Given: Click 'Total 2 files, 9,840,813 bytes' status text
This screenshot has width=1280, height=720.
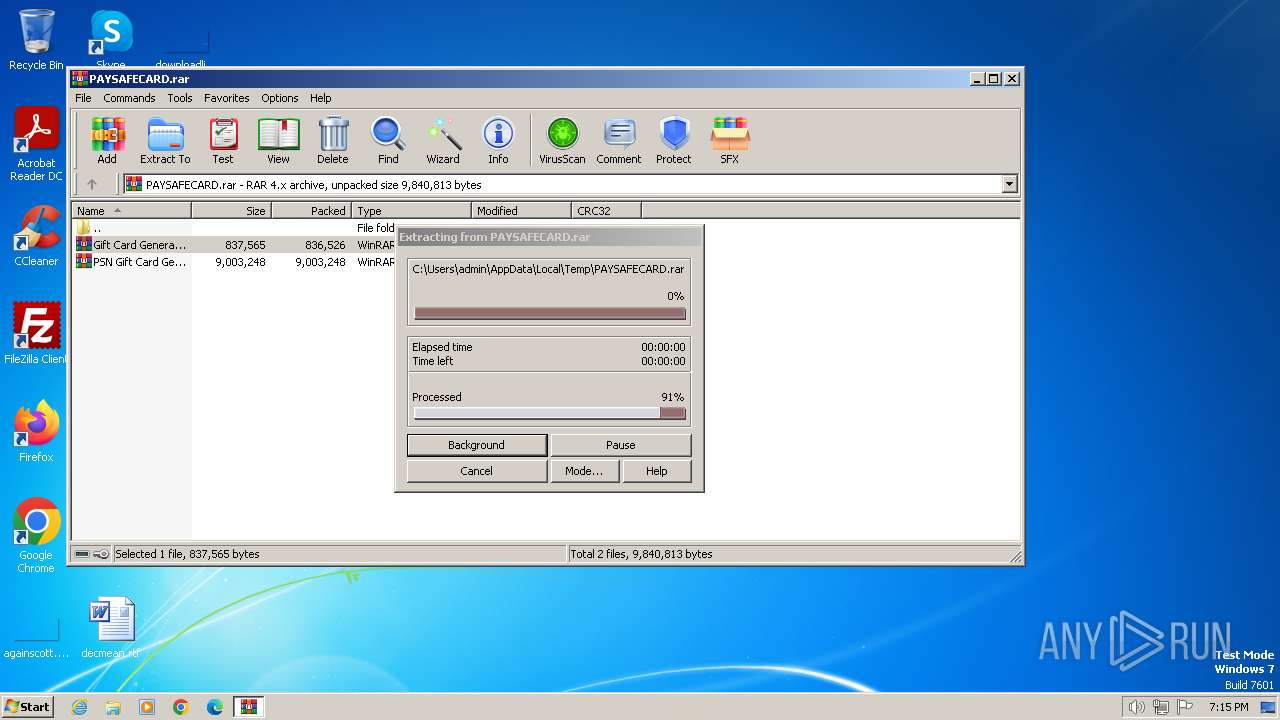Looking at the screenshot, I should 641,554.
